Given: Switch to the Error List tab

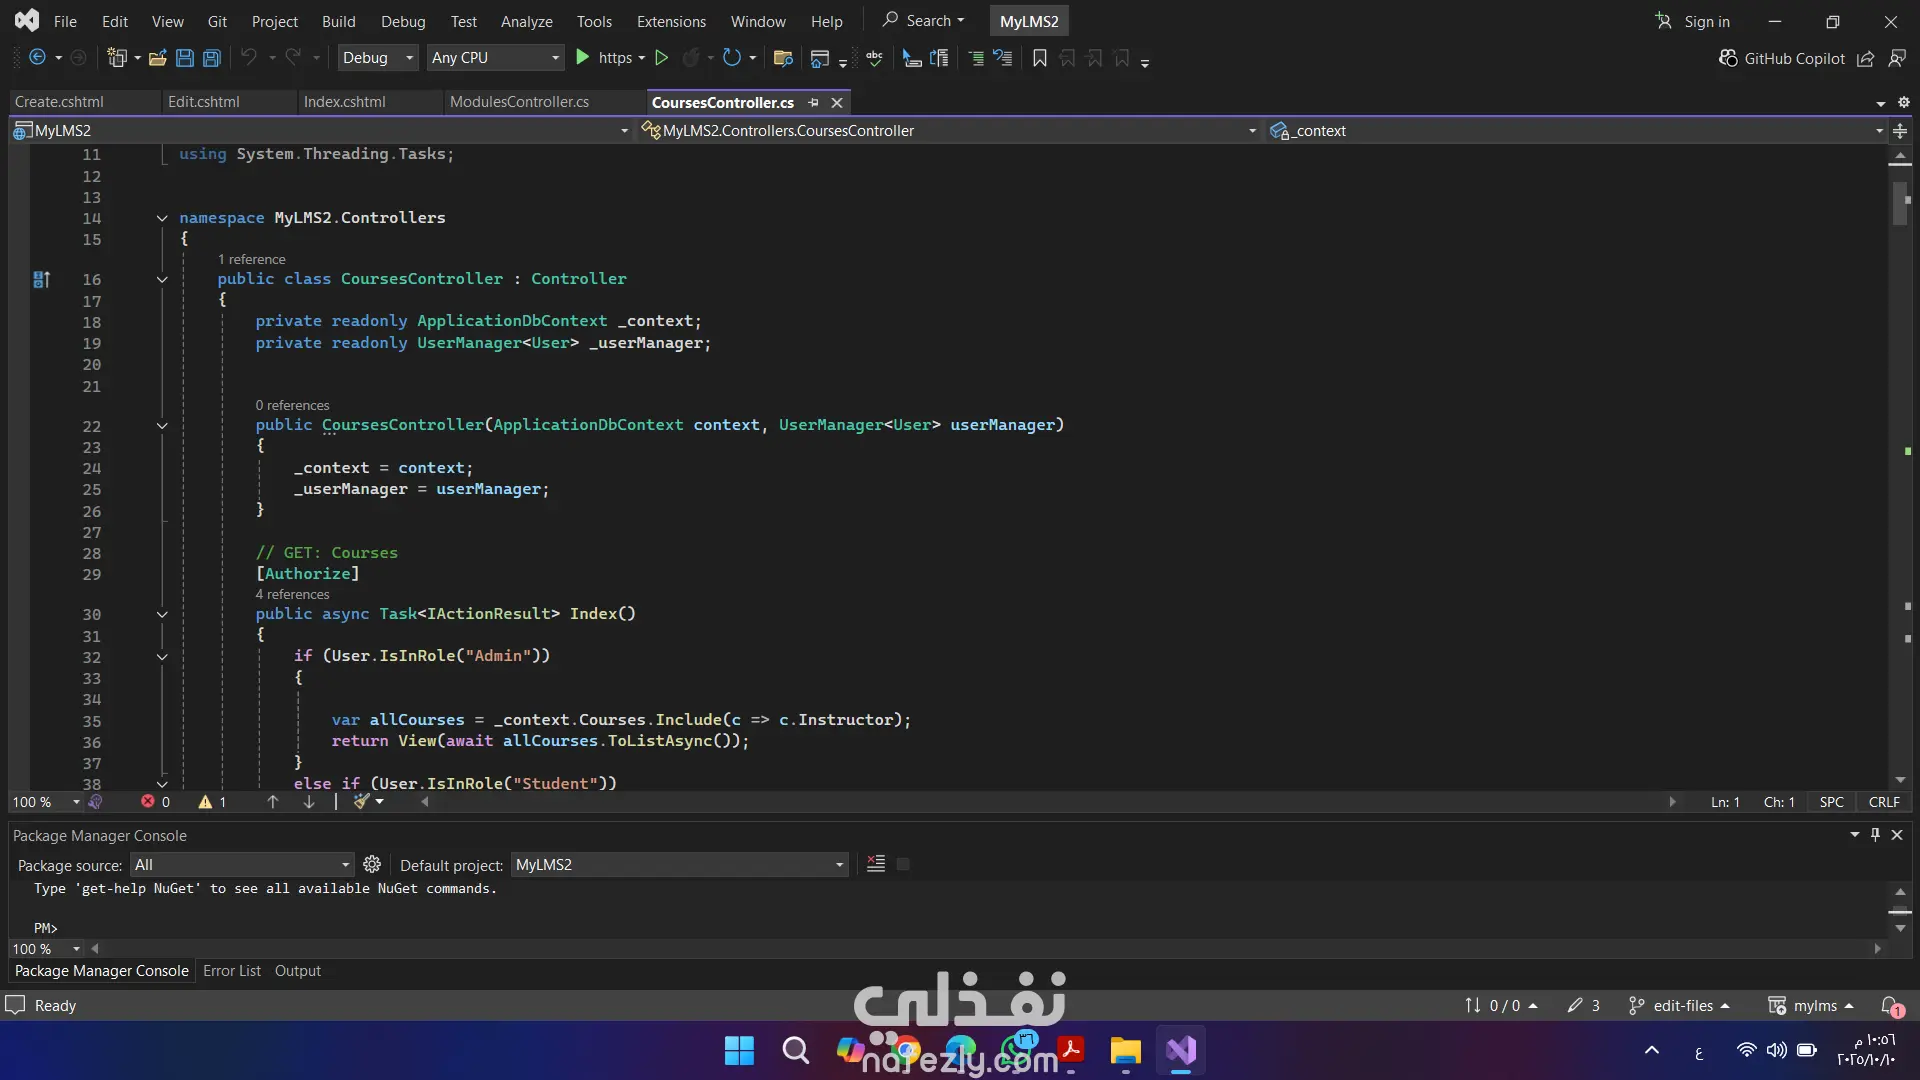Looking at the screenshot, I should pyautogui.click(x=231, y=971).
